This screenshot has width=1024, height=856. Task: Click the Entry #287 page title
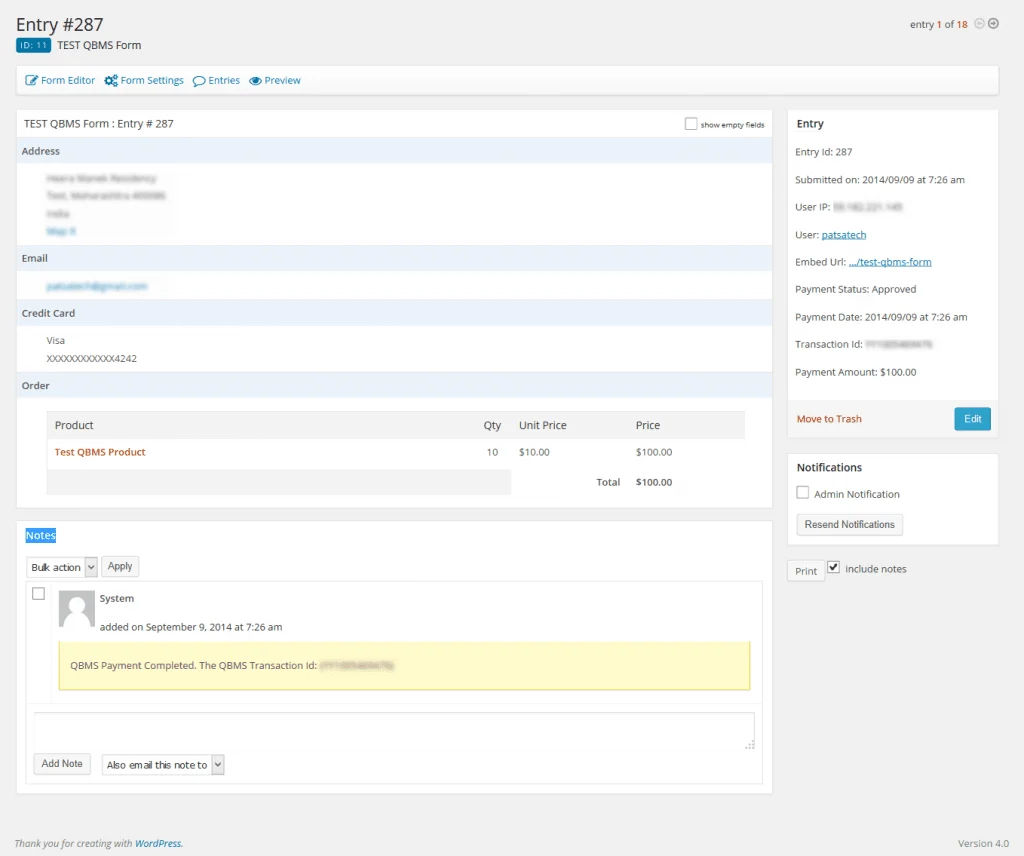click(x=59, y=24)
